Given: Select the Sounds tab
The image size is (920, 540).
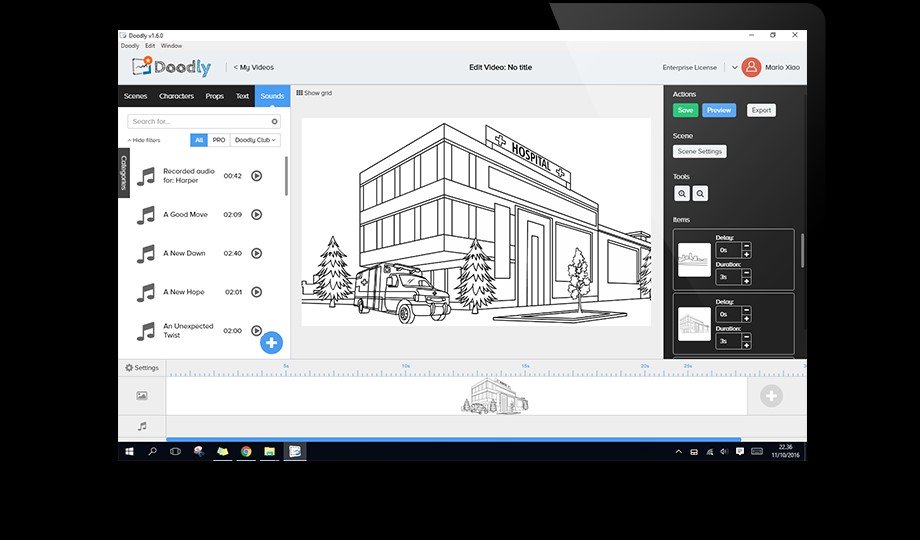Looking at the screenshot, I should point(272,96).
